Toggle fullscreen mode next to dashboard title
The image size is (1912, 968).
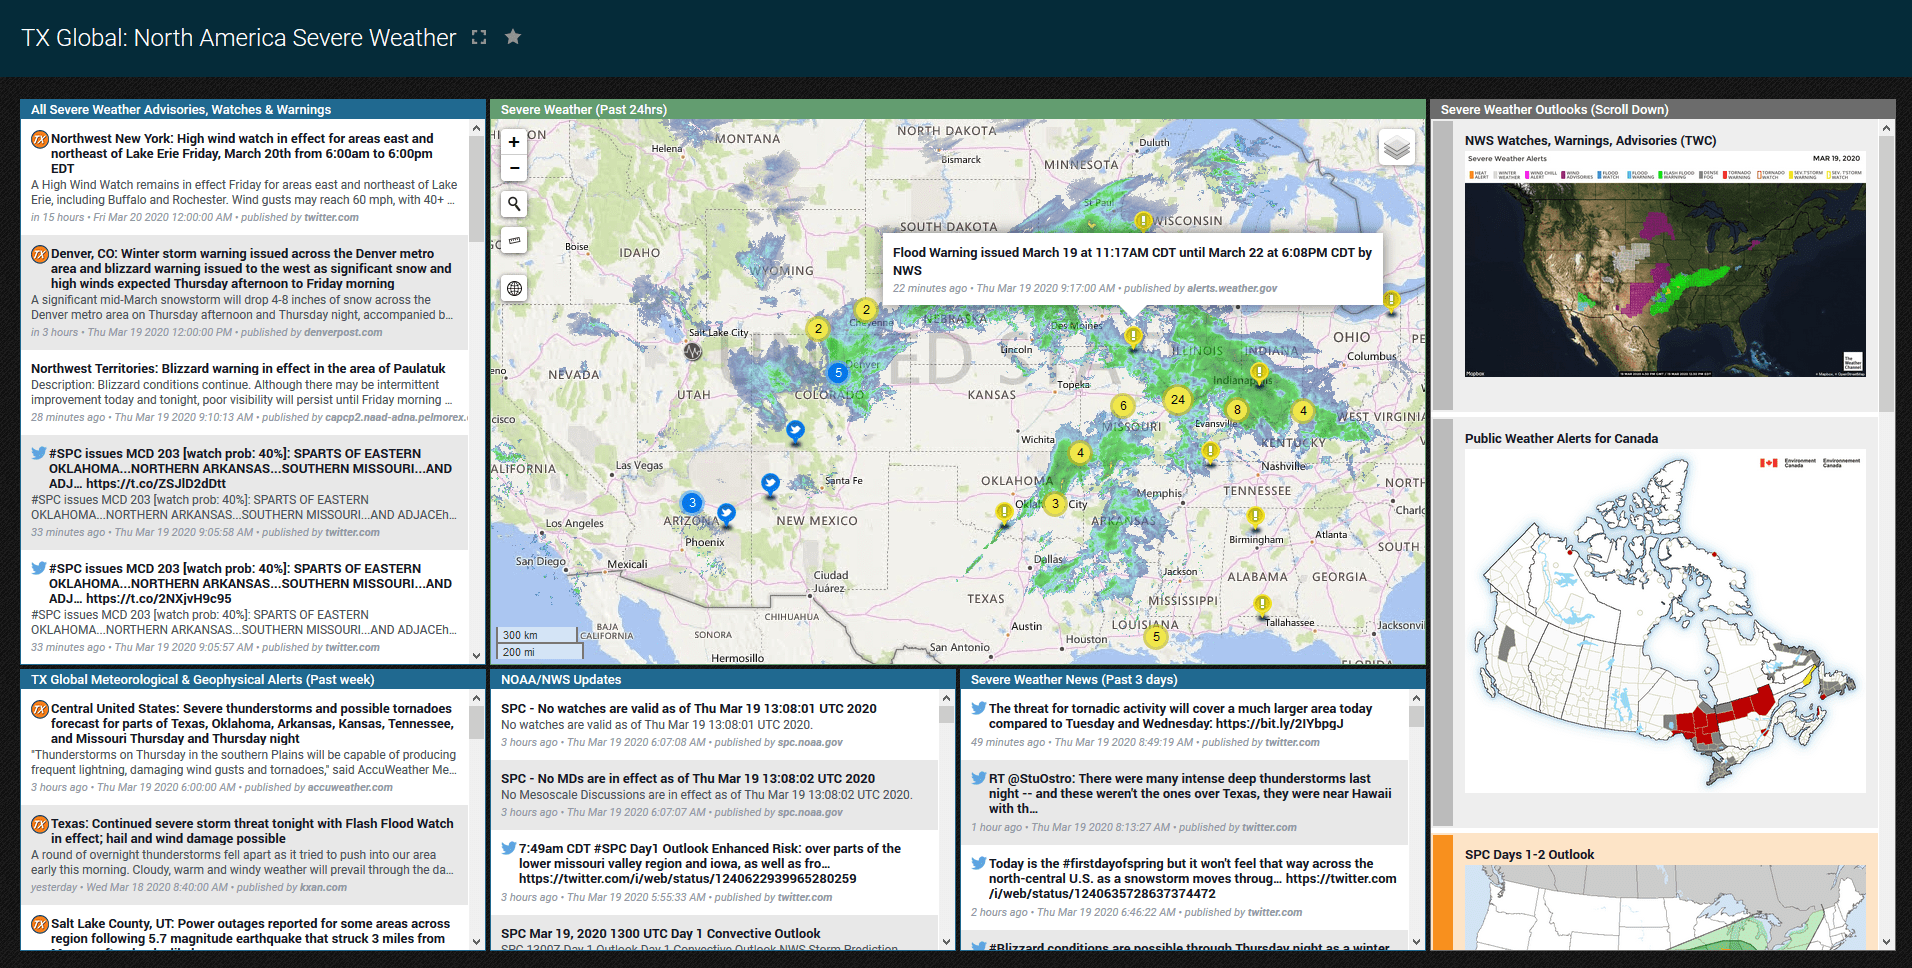point(479,37)
